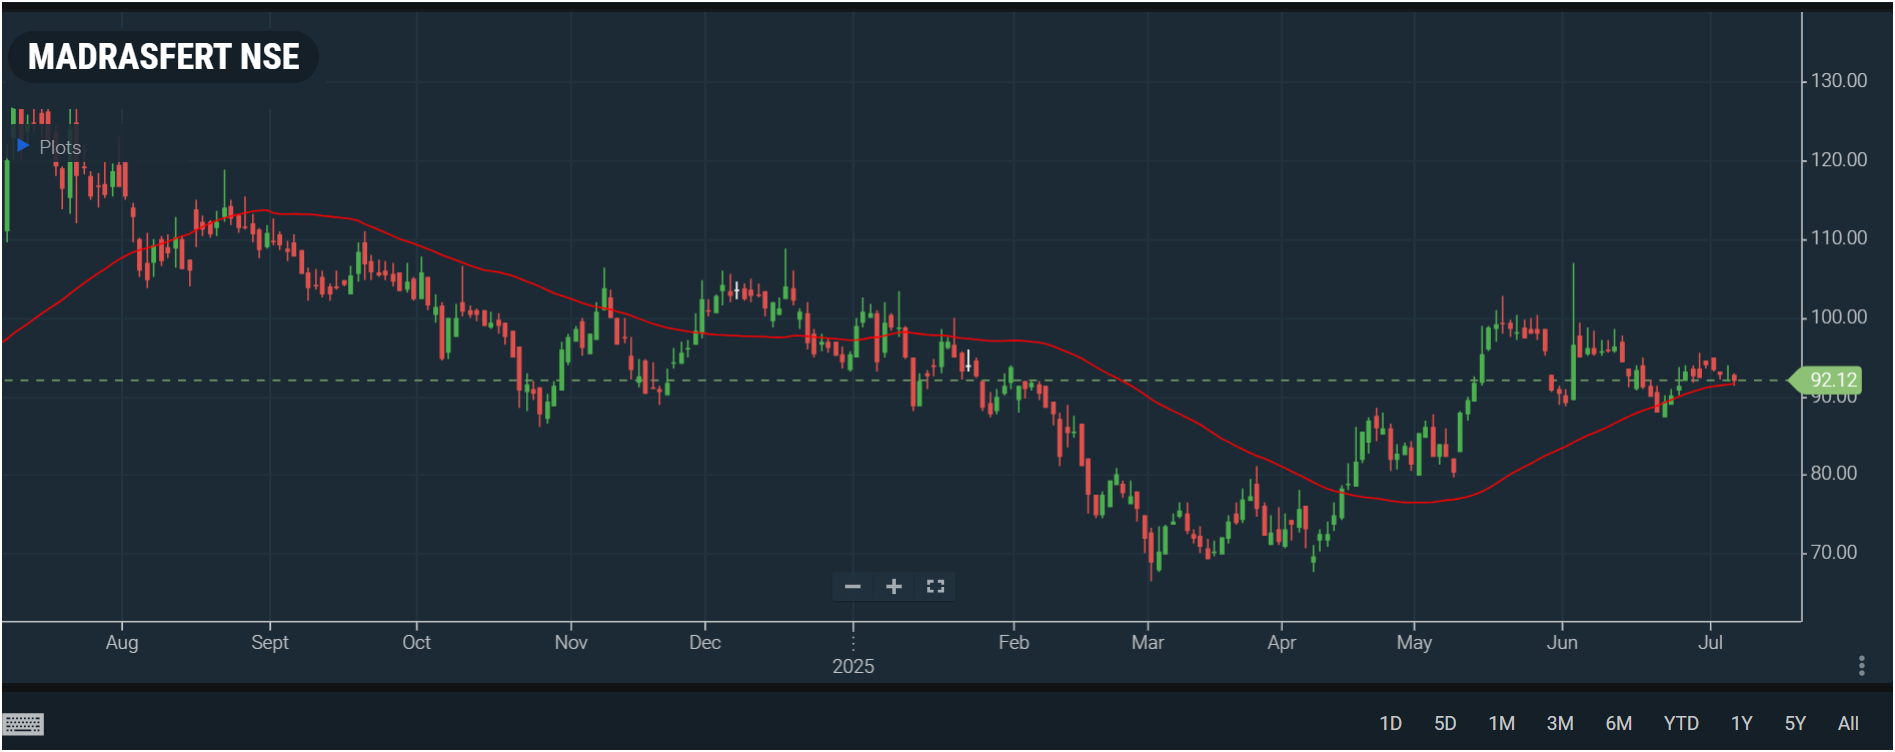
Task: Click the May label on time axis
Action: [1414, 642]
